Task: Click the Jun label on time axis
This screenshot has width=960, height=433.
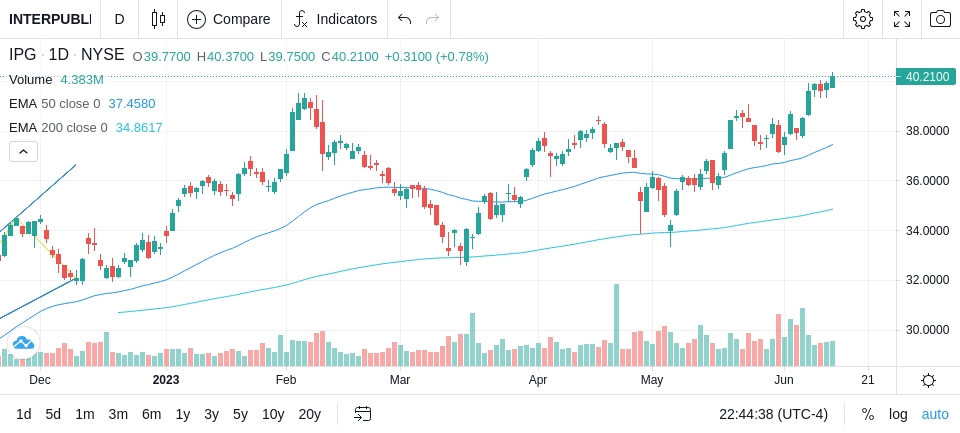Action: click(x=784, y=380)
